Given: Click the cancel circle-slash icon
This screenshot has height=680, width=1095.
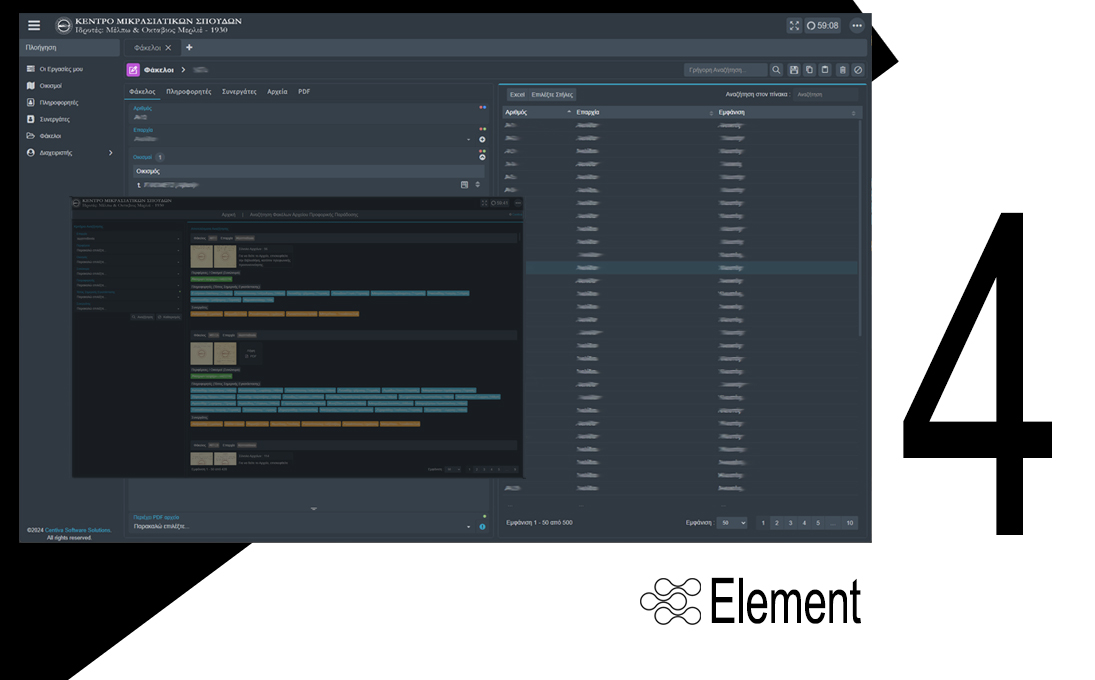Looking at the screenshot, I should click(x=858, y=70).
